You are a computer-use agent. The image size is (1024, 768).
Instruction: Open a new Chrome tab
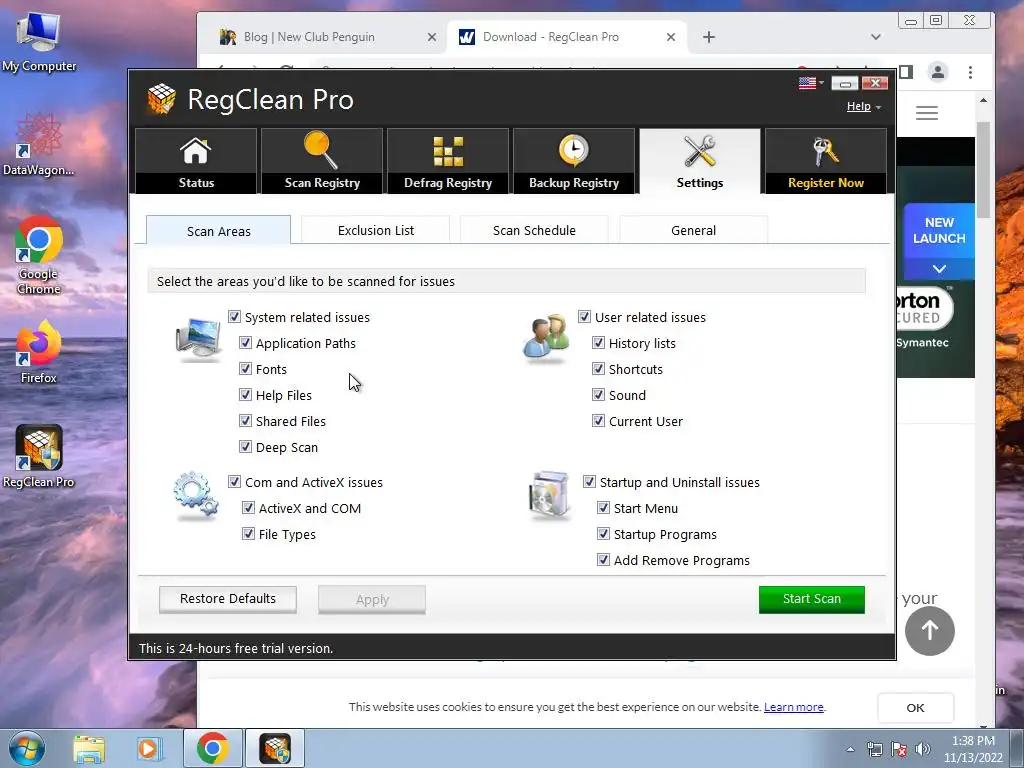pyautogui.click(x=709, y=37)
